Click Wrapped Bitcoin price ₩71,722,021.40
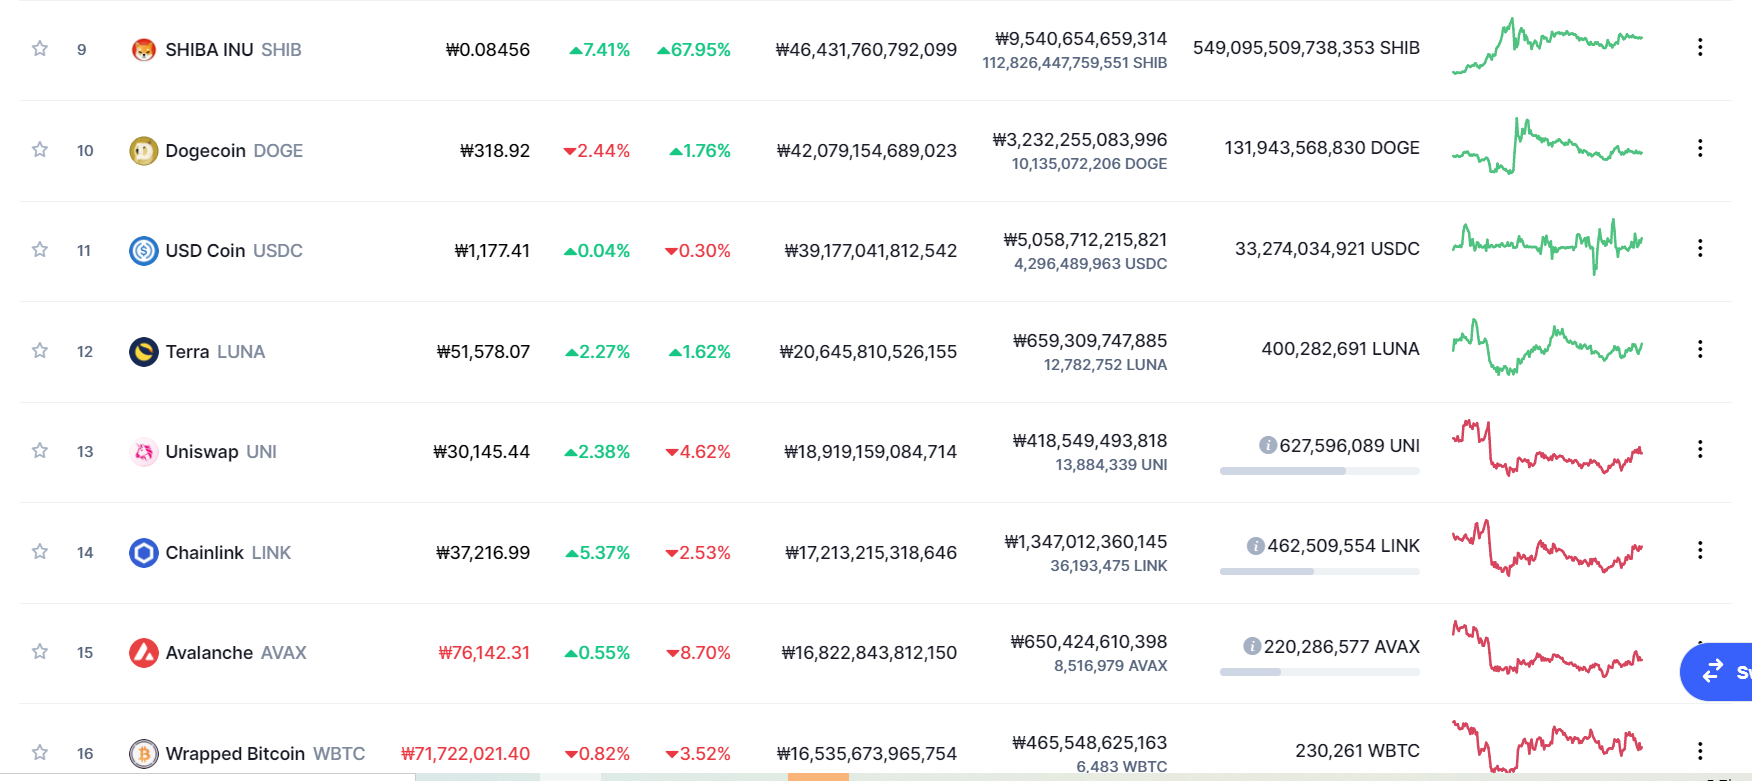The image size is (1752, 781). tap(465, 754)
